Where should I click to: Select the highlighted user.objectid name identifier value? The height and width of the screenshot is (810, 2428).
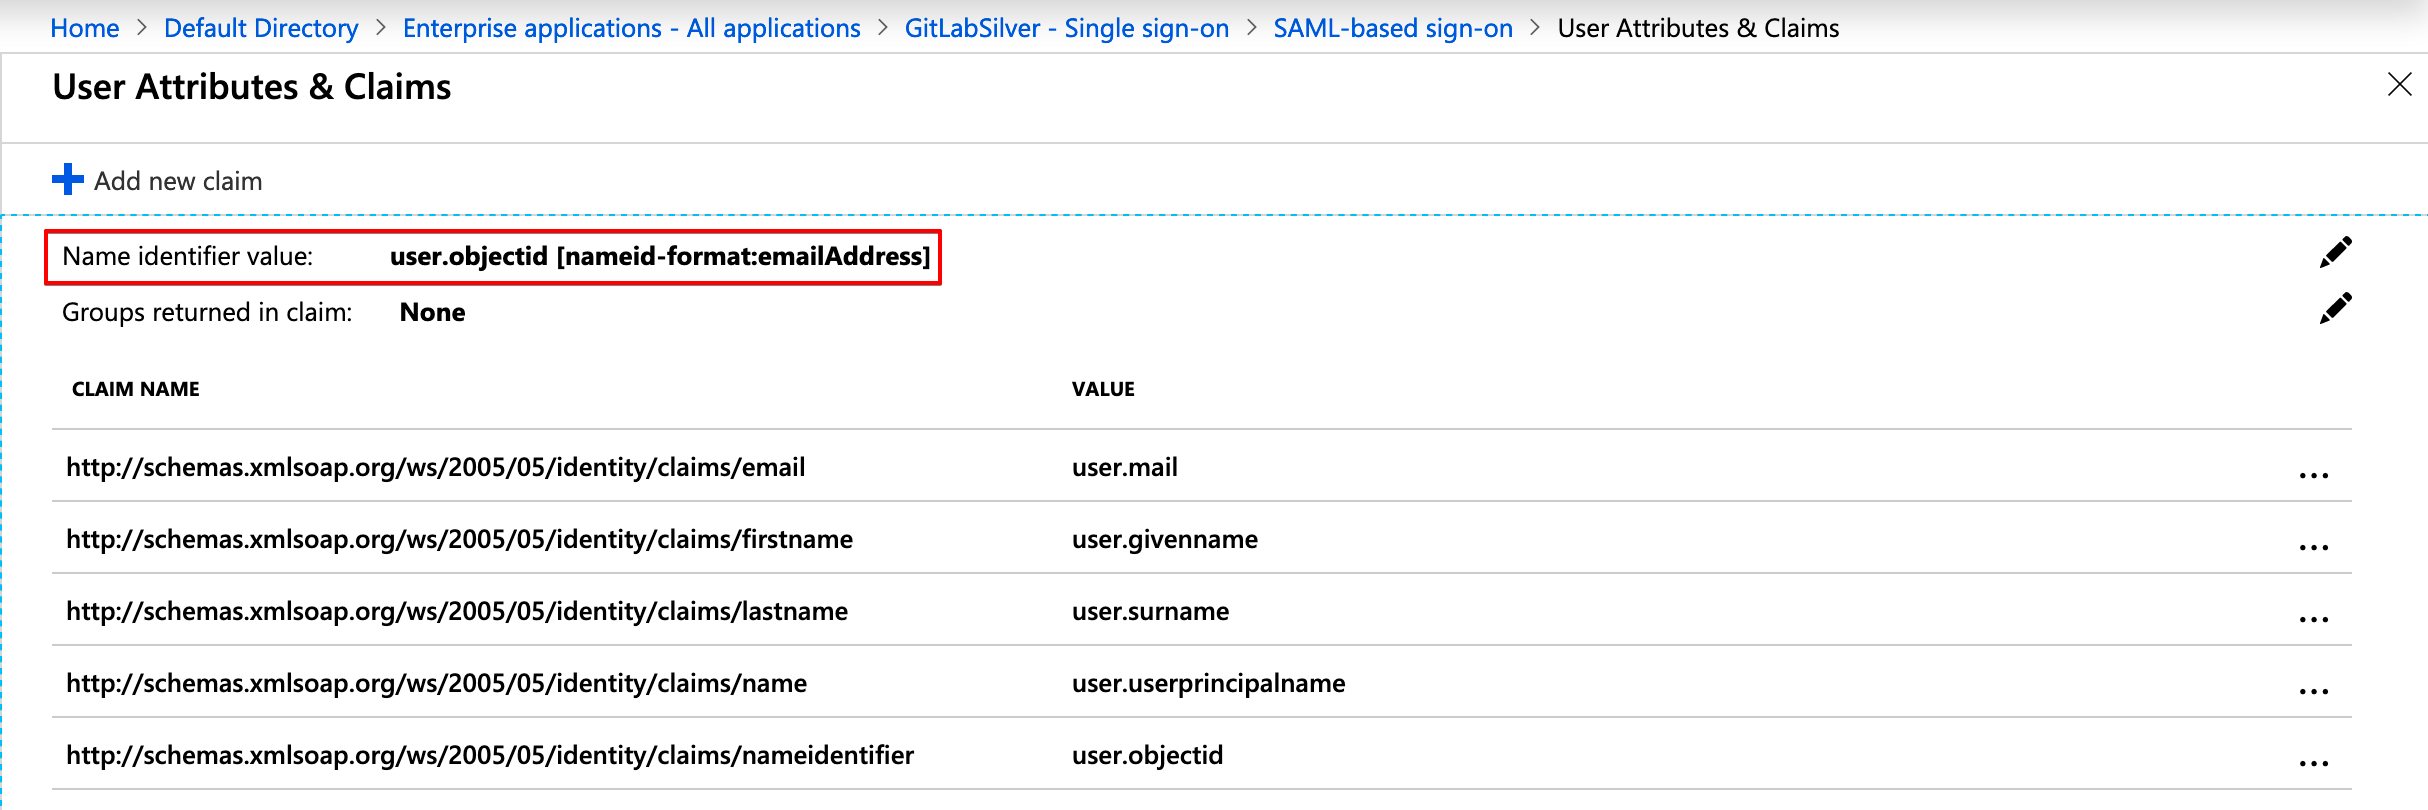(659, 257)
